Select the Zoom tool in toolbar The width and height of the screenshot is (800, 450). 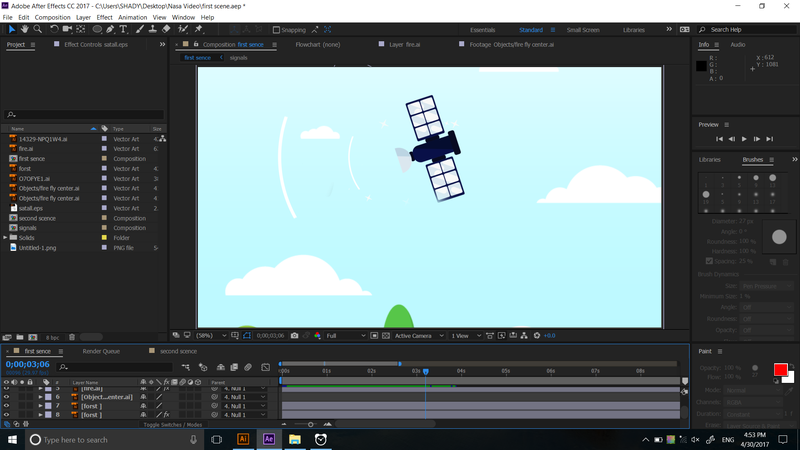38,29
